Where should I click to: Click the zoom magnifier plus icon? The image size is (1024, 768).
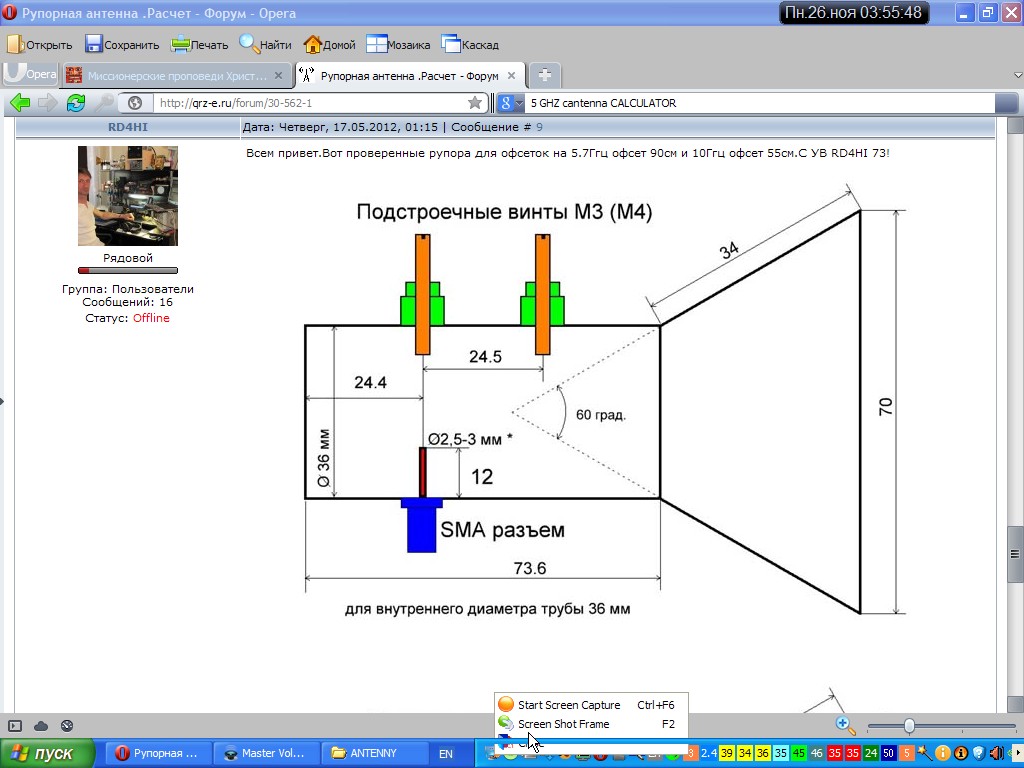coord(845,725)
